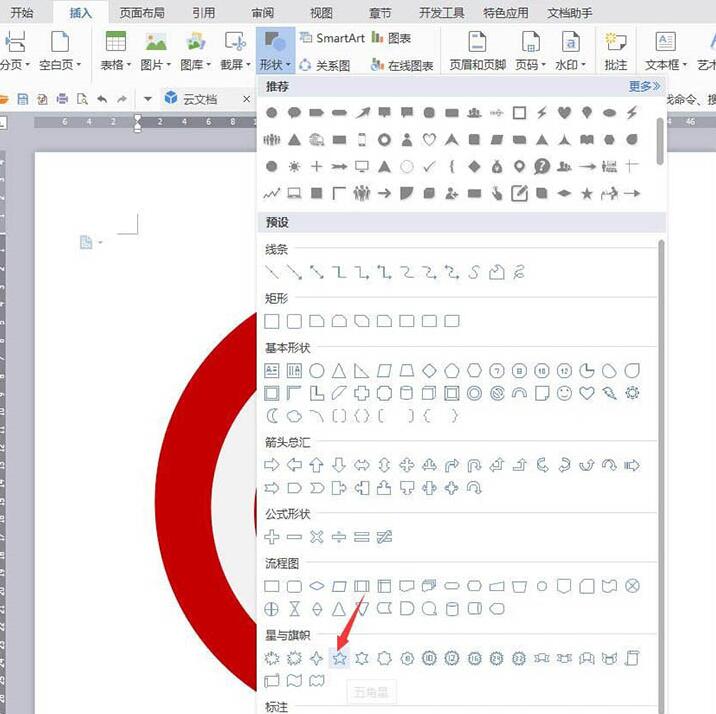Screen dimensions: 716x714
Task: Click the Undo arrow
Action: pos(102,99)
